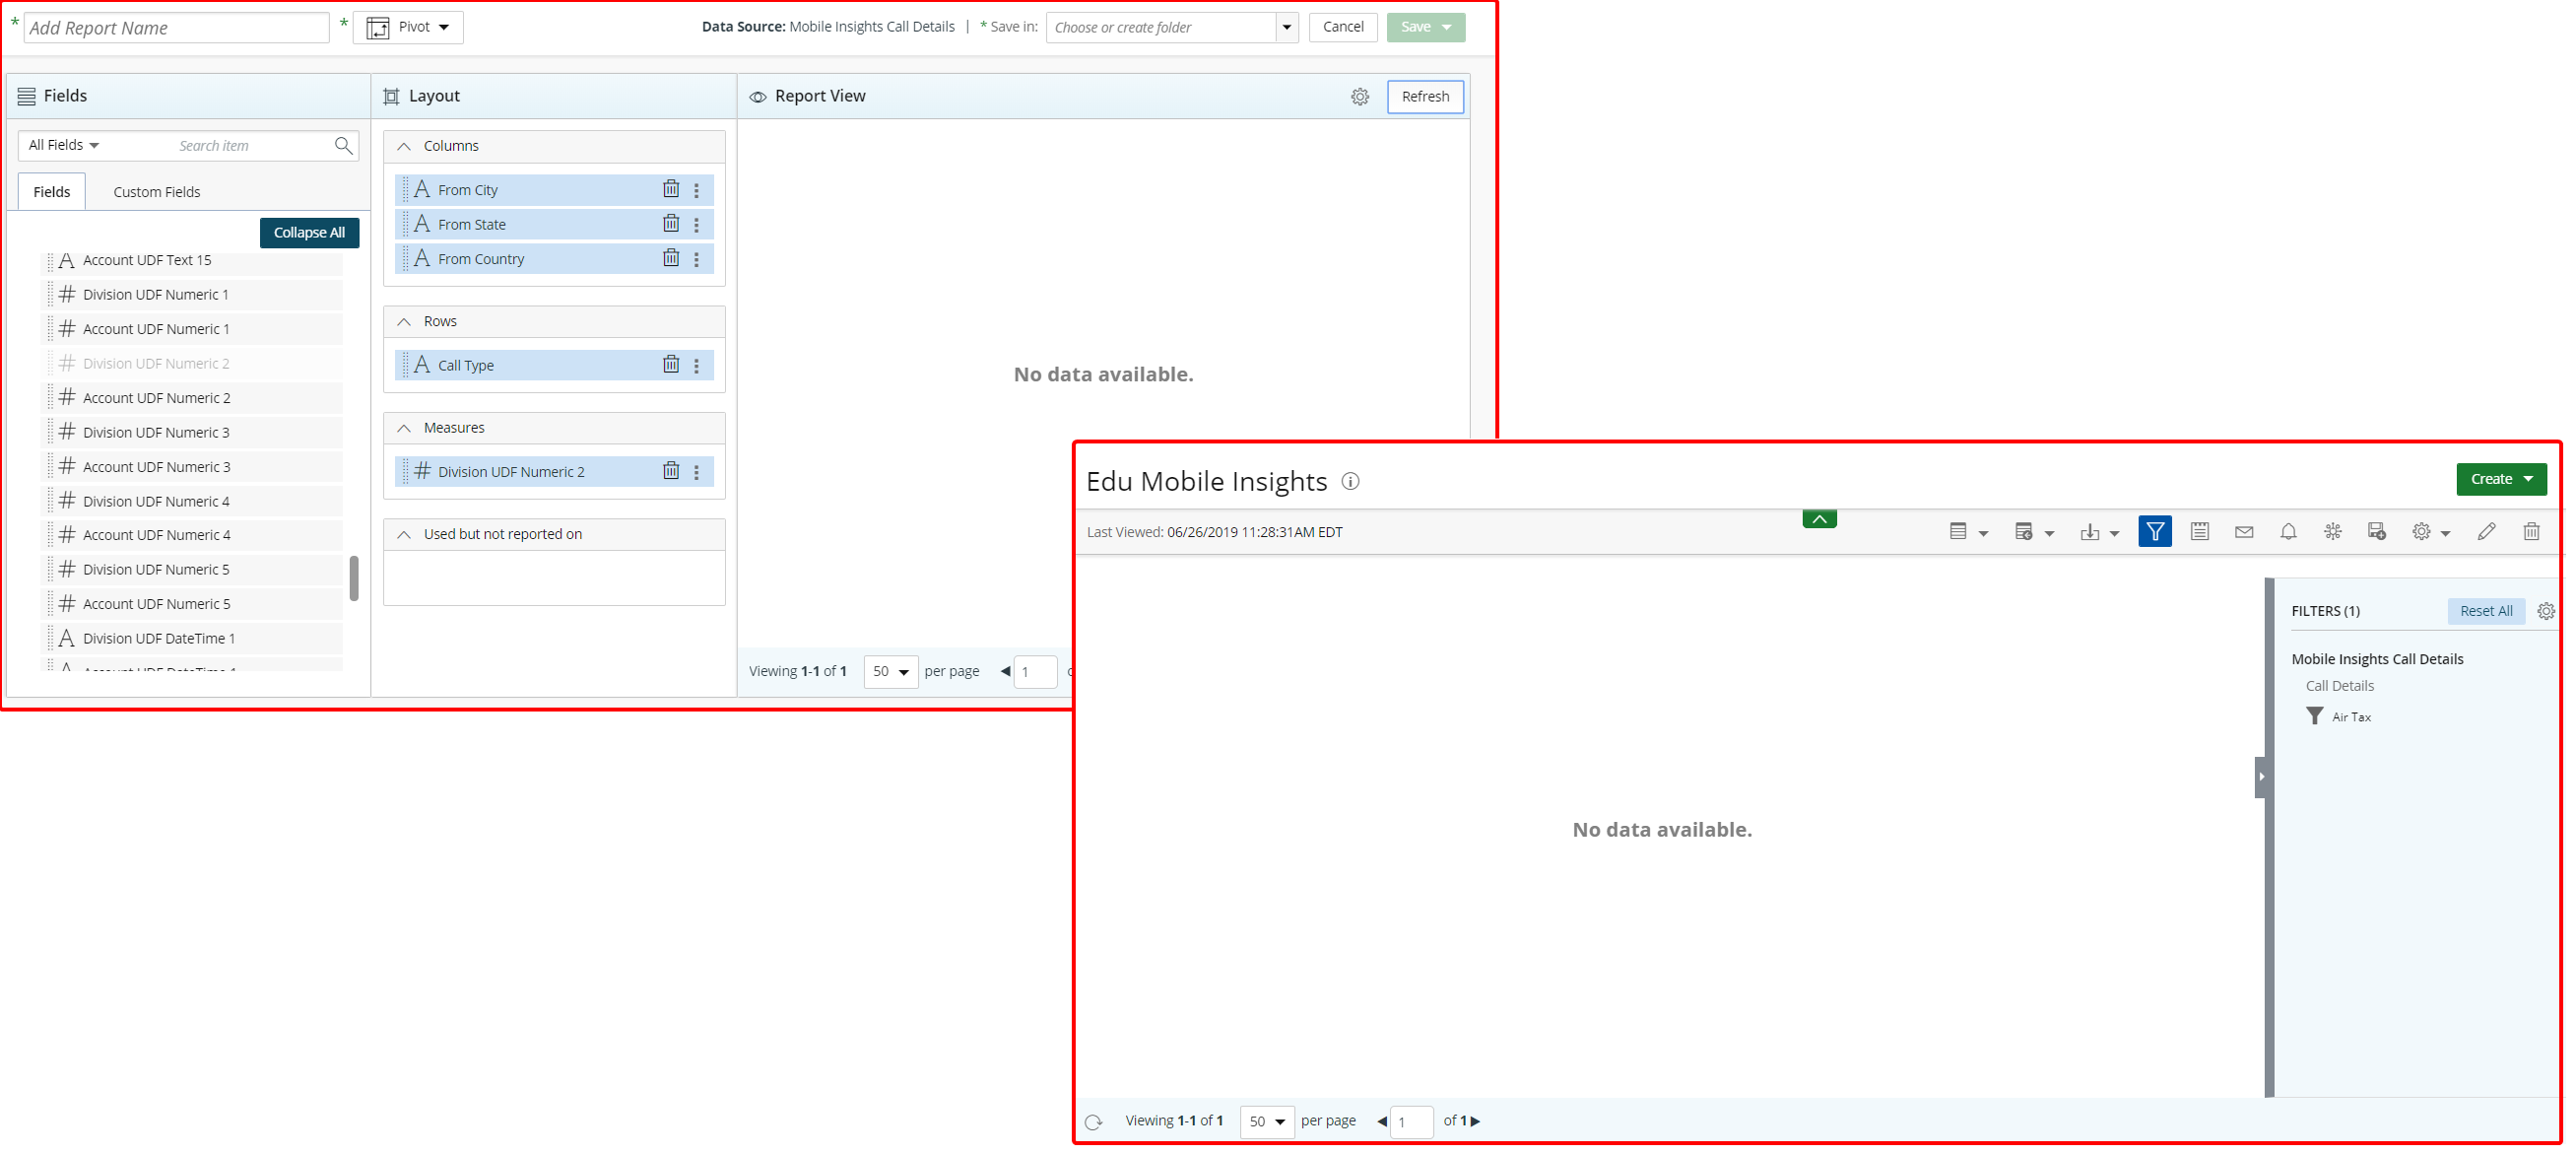
Task: Collapse the Columns section
Action: tap(404, 146)
